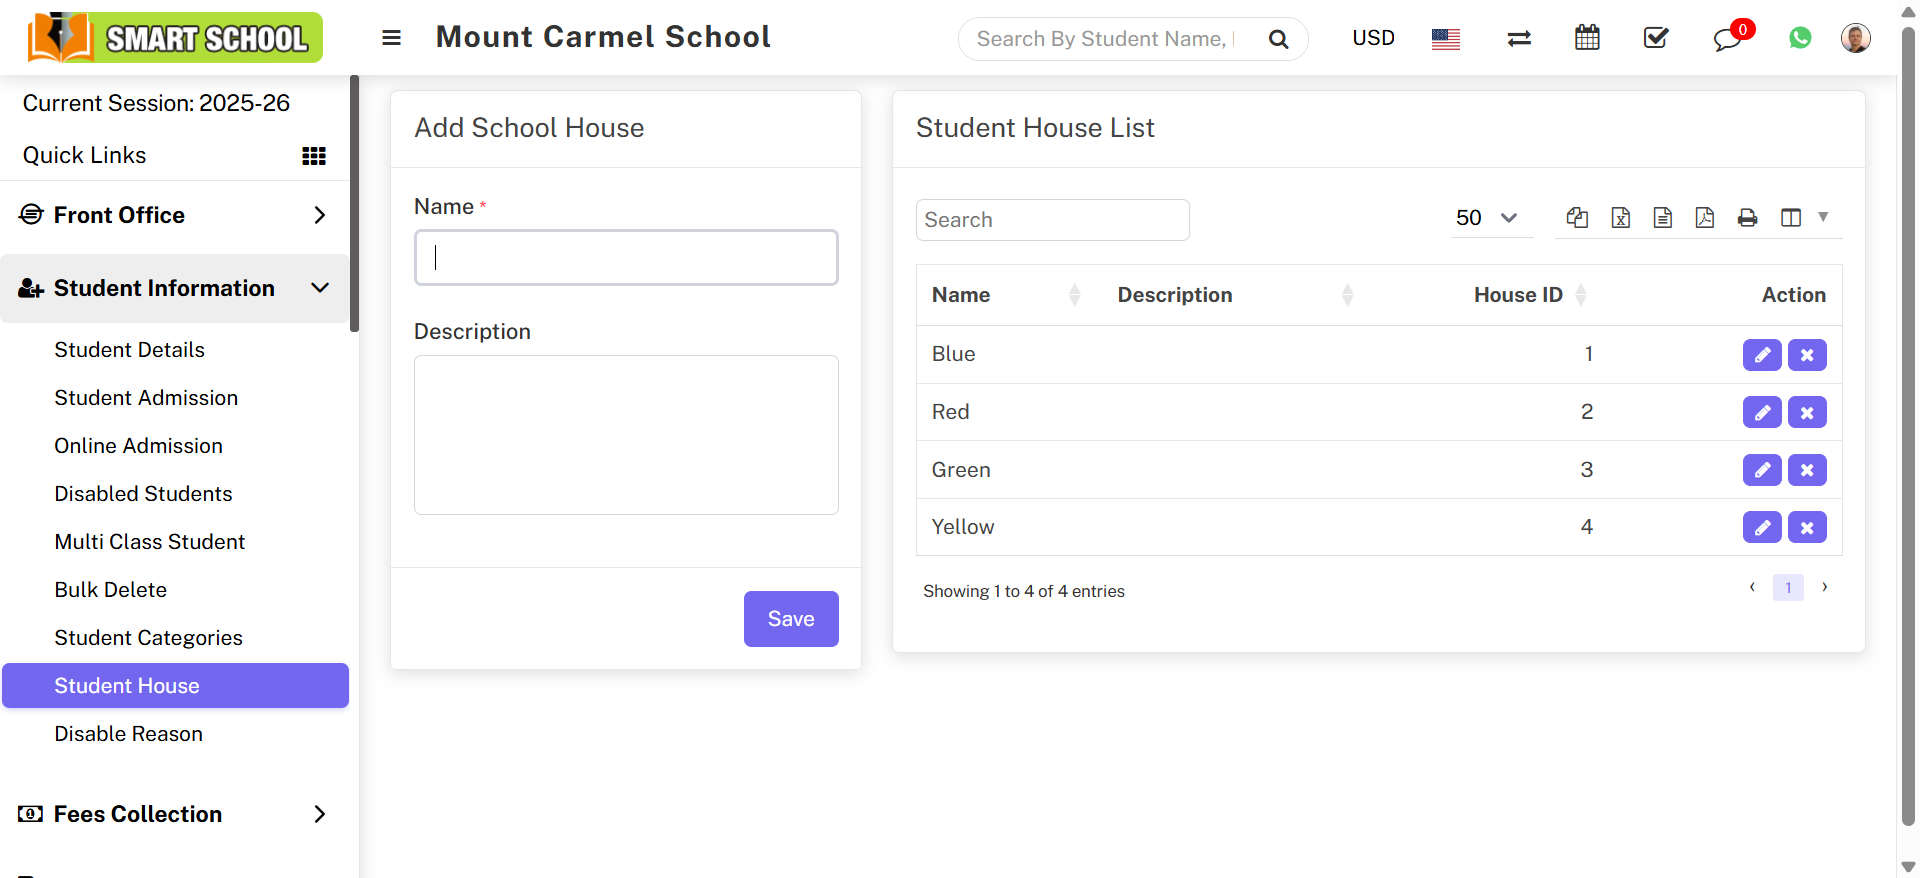The height and width of the screenshot is (878, 1920).
Task: Open the calendar icon in header
Action: (x=1587, y=38)
